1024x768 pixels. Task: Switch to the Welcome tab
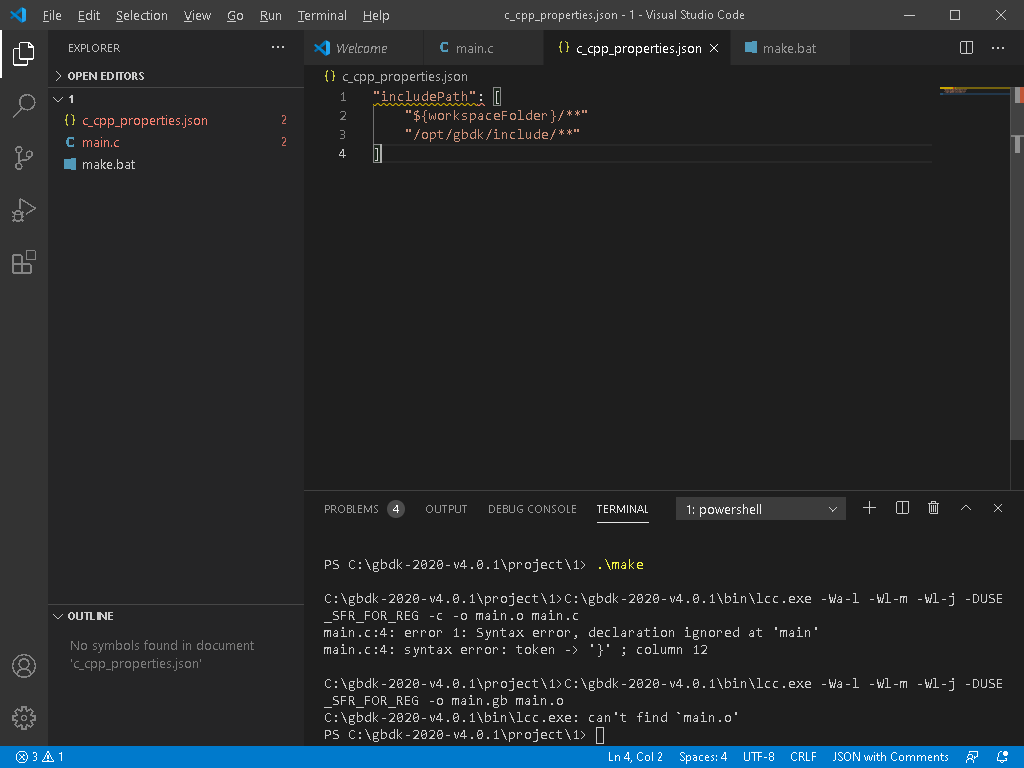(362, 48)
